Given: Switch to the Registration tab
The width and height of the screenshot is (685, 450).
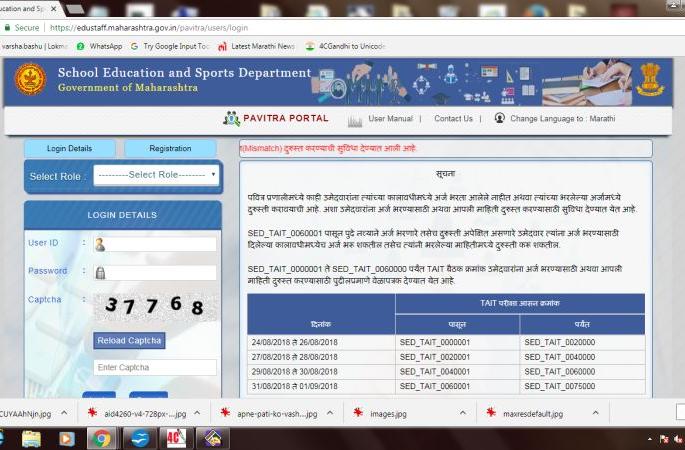Looking at the screenshot, I should point(169,148).
